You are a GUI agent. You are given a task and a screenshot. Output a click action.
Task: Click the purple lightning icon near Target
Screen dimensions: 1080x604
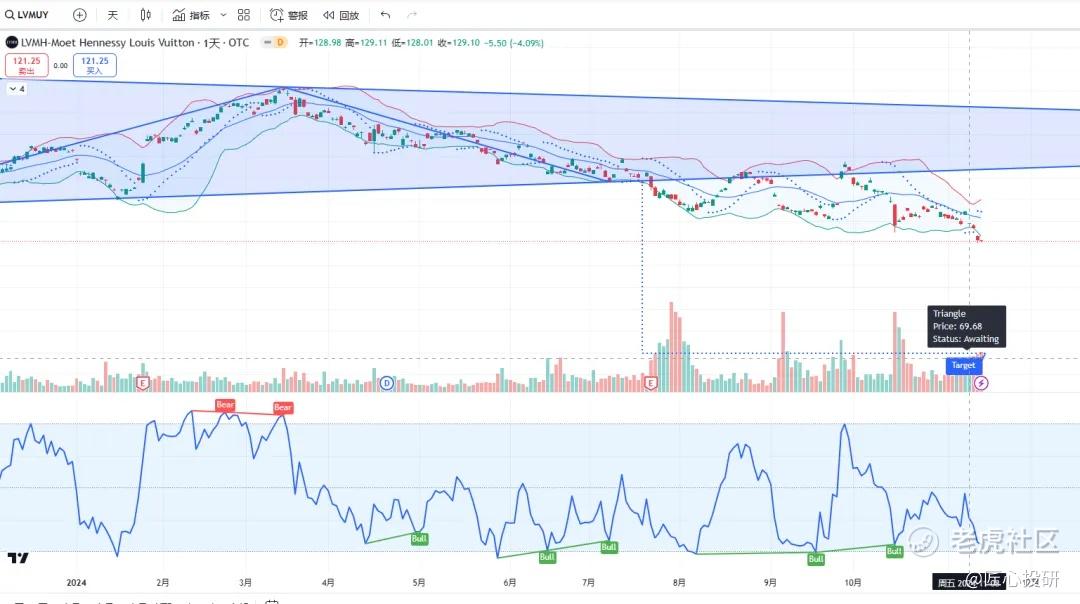coord(981,383)
